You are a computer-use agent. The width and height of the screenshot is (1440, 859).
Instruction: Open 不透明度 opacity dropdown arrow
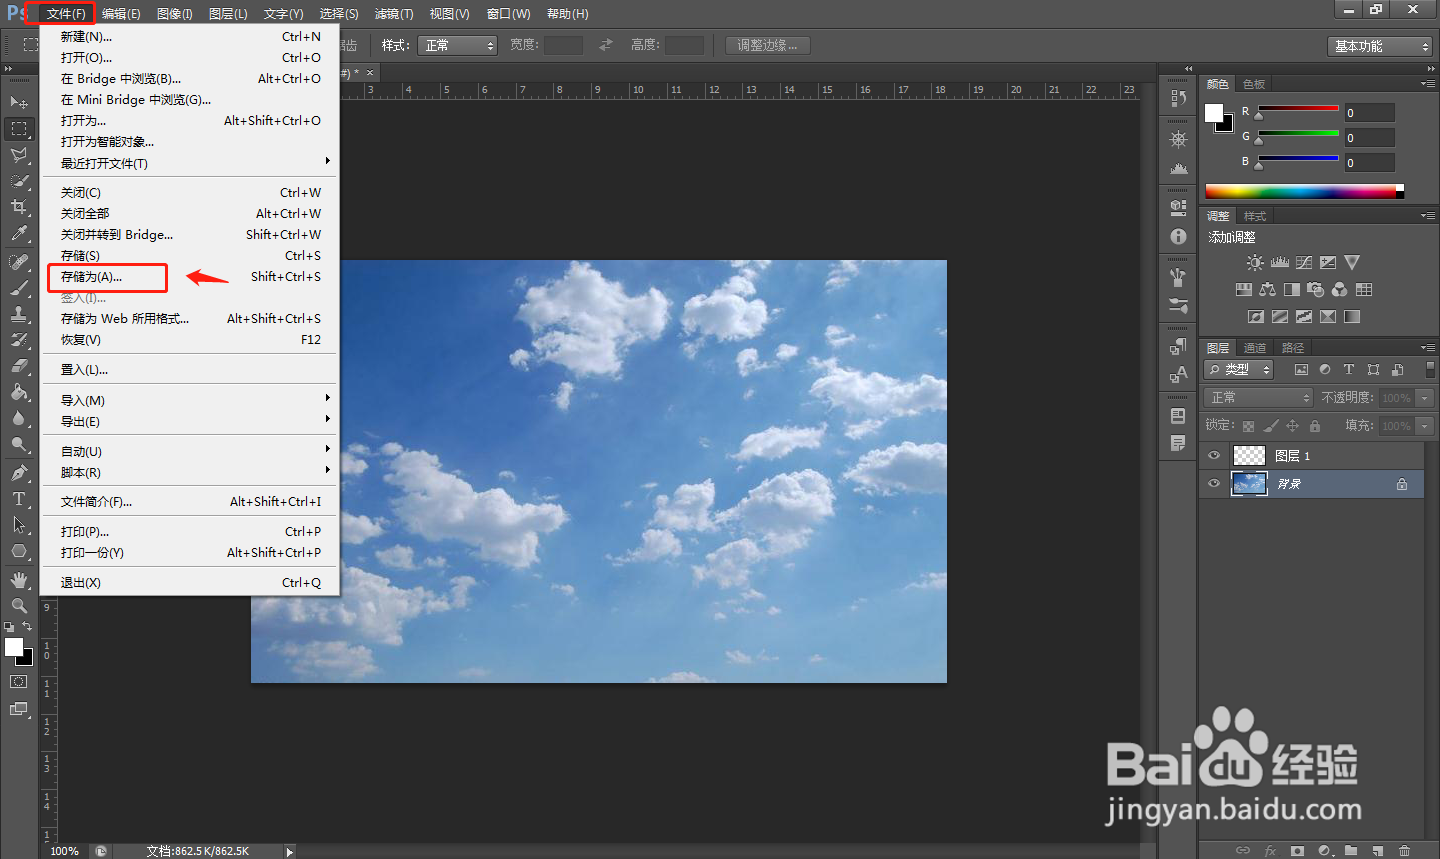click(x=1425, y=398)
